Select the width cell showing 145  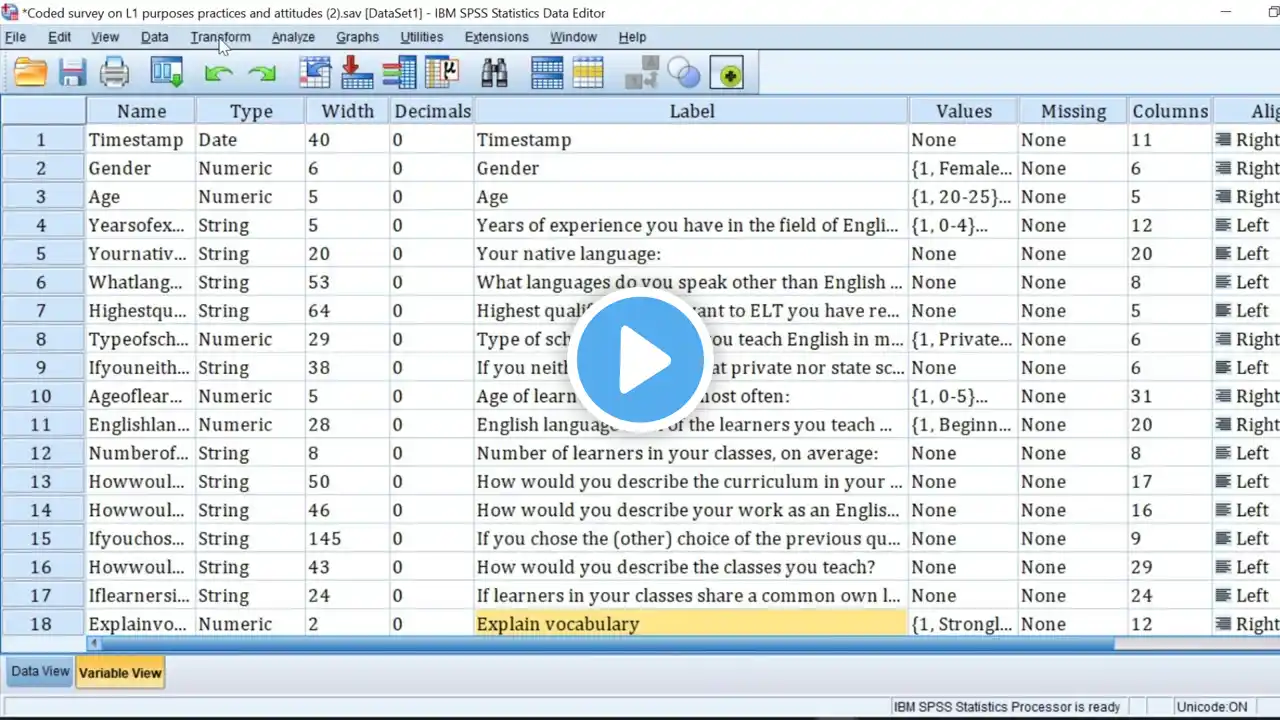(x=348, y=539)
